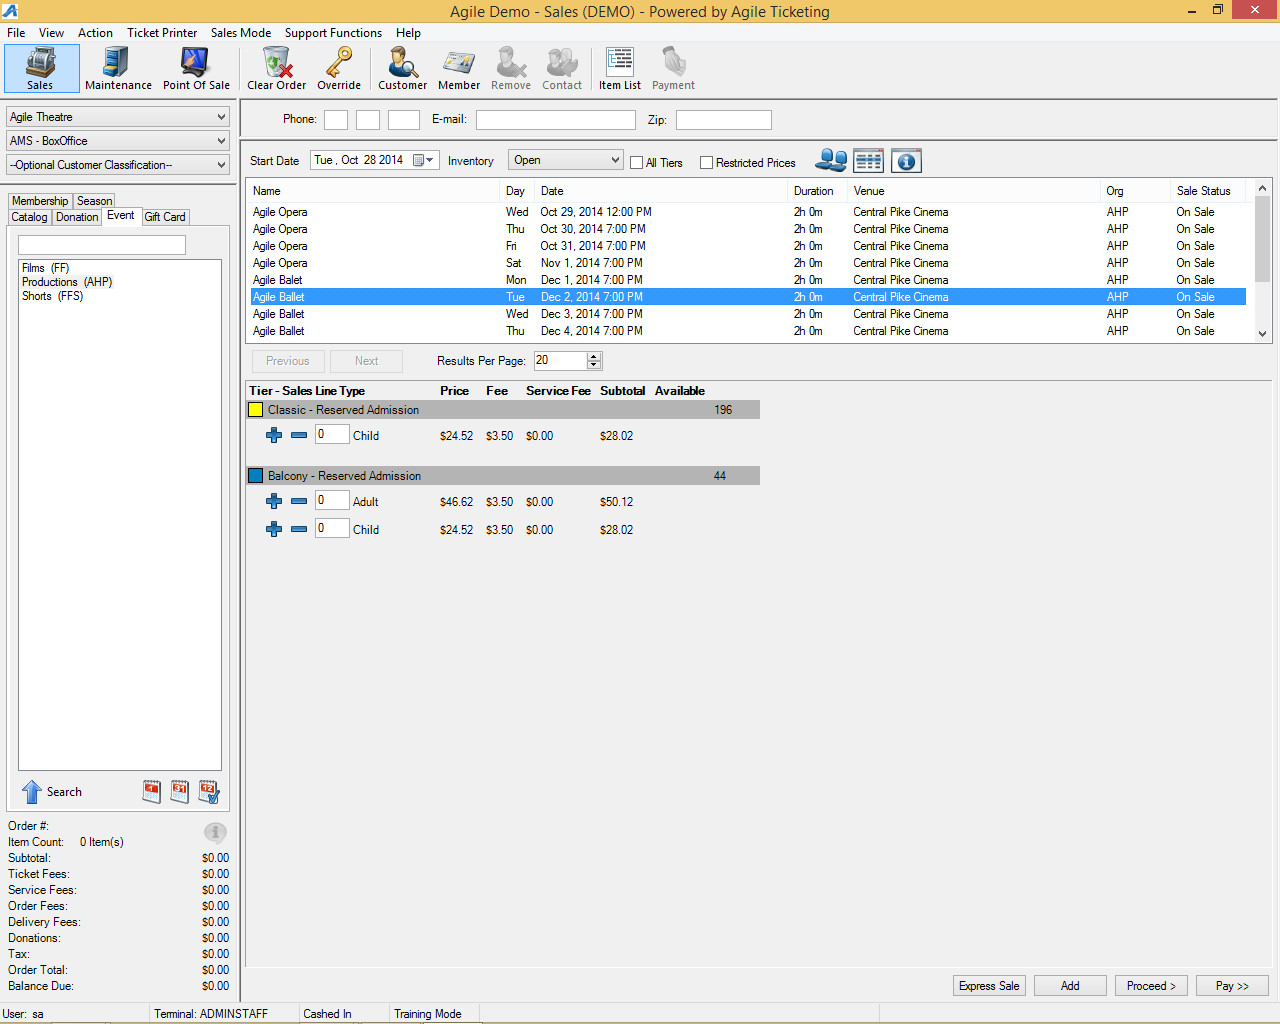Open the View menu

pos(51,33)
